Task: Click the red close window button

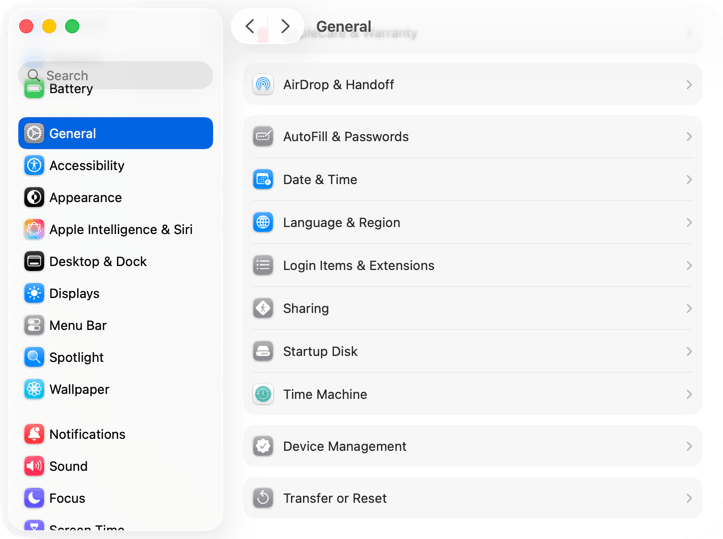Action: (x=26, y=26)
